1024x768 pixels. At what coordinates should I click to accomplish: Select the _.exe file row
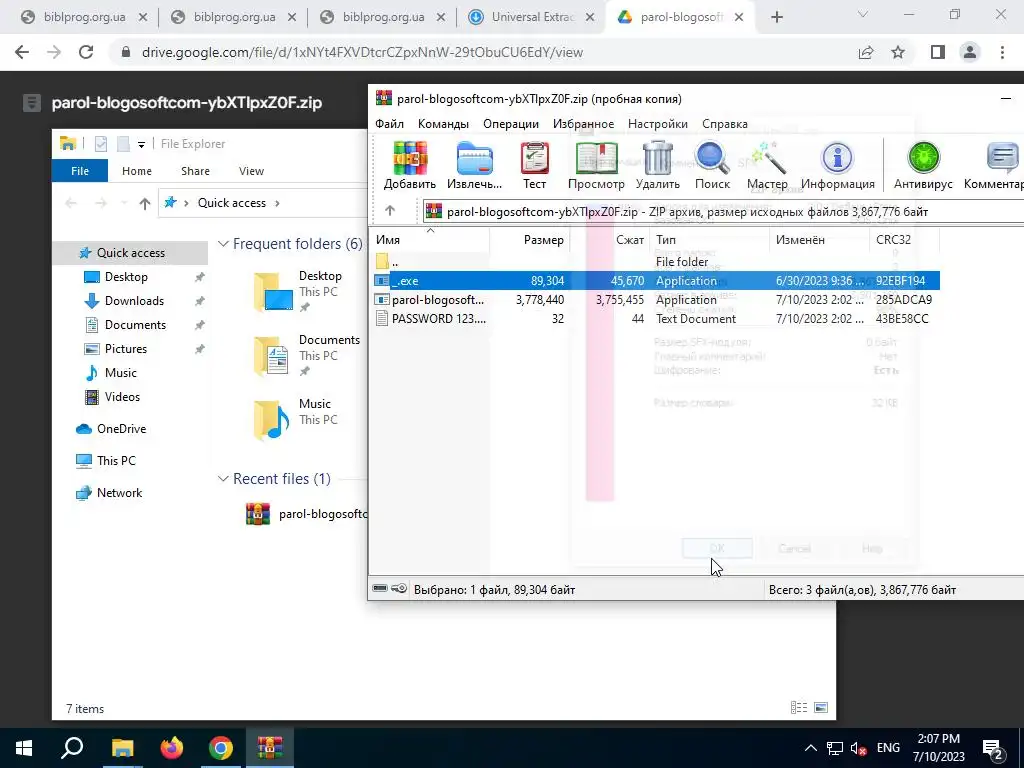coord(656,281)
